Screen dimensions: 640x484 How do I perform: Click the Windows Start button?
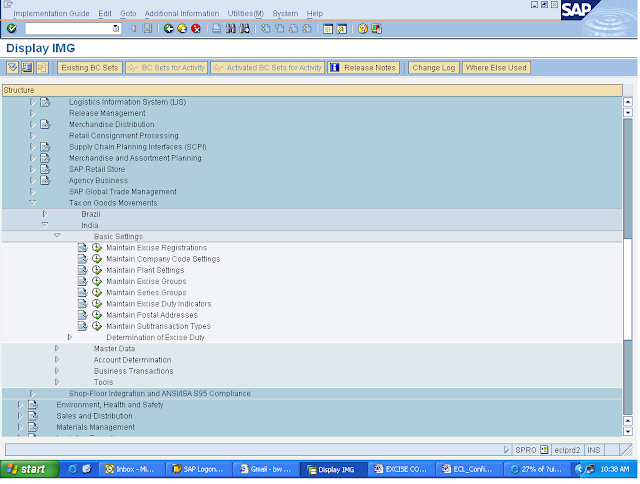point(30,469)
